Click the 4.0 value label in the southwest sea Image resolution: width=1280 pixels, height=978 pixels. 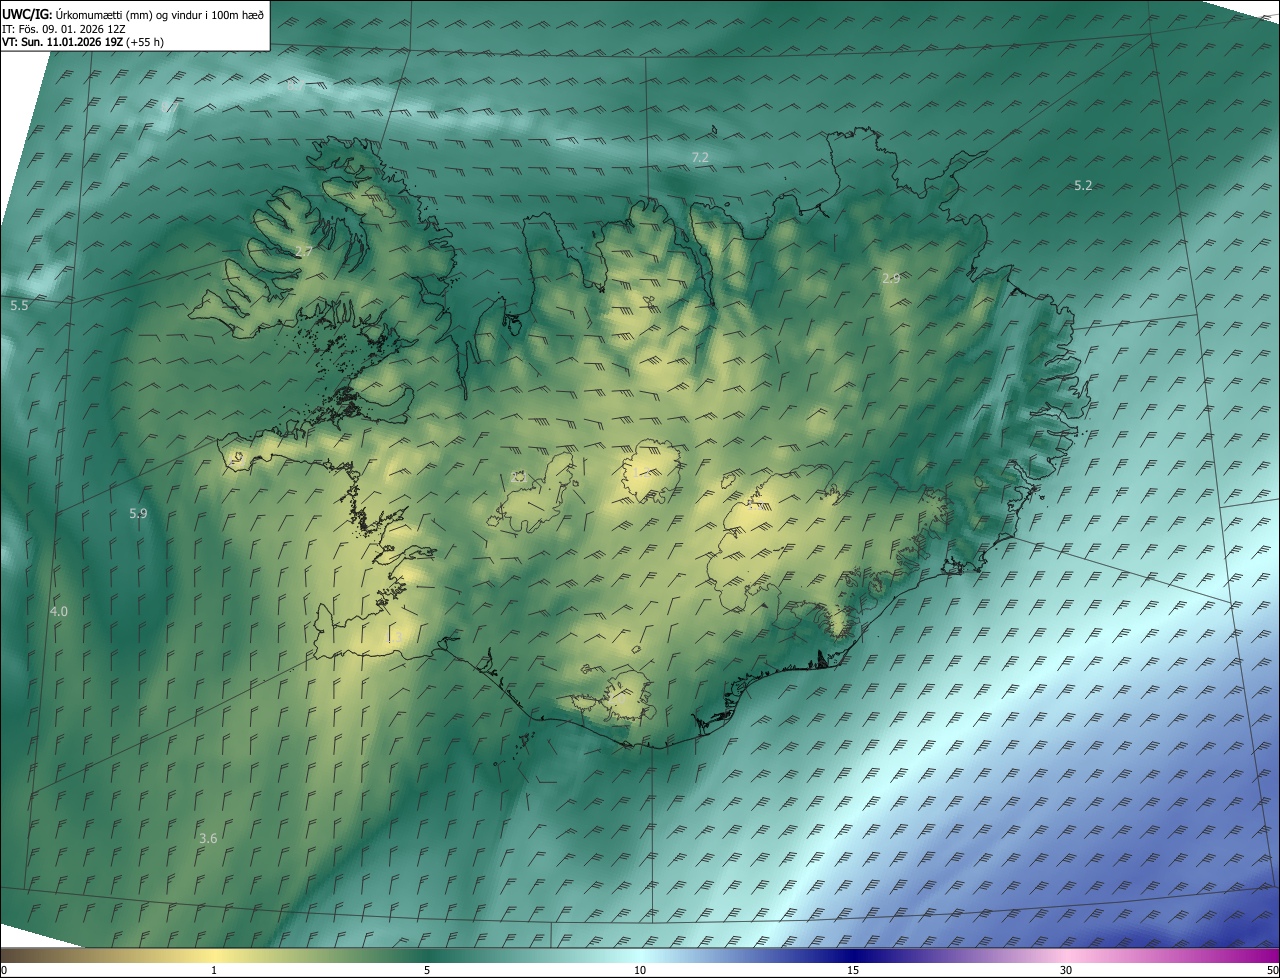pyautogui.click(x=59, y=611)
